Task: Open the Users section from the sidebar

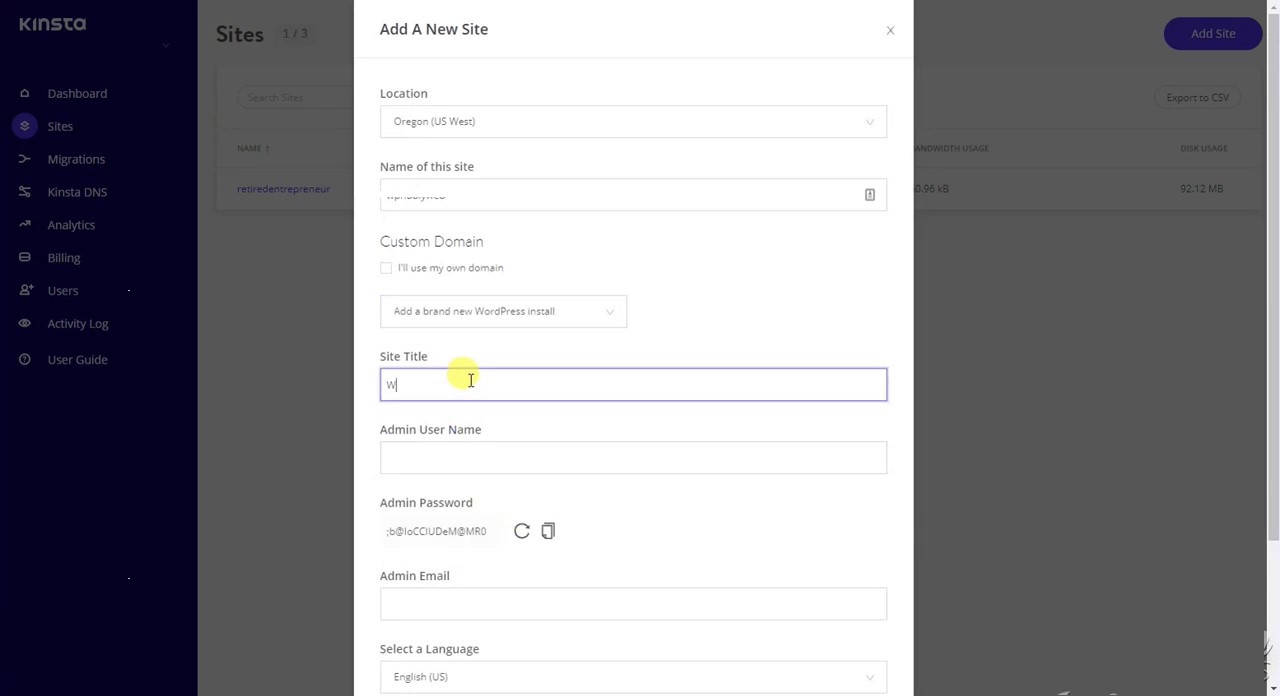Action: 24,290
